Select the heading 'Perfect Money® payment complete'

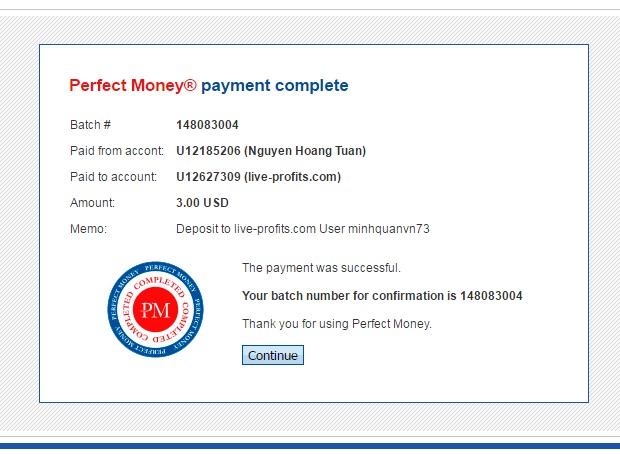(x=209, y=86)
